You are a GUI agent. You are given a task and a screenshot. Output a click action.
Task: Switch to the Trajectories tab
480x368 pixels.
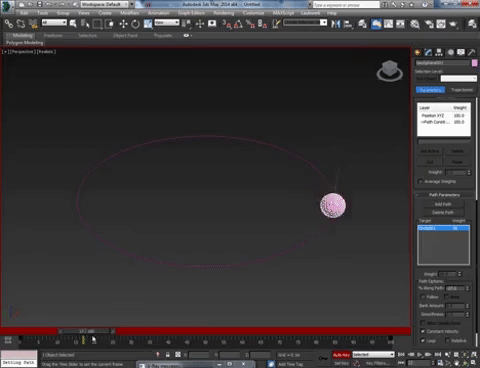(462, 90)
